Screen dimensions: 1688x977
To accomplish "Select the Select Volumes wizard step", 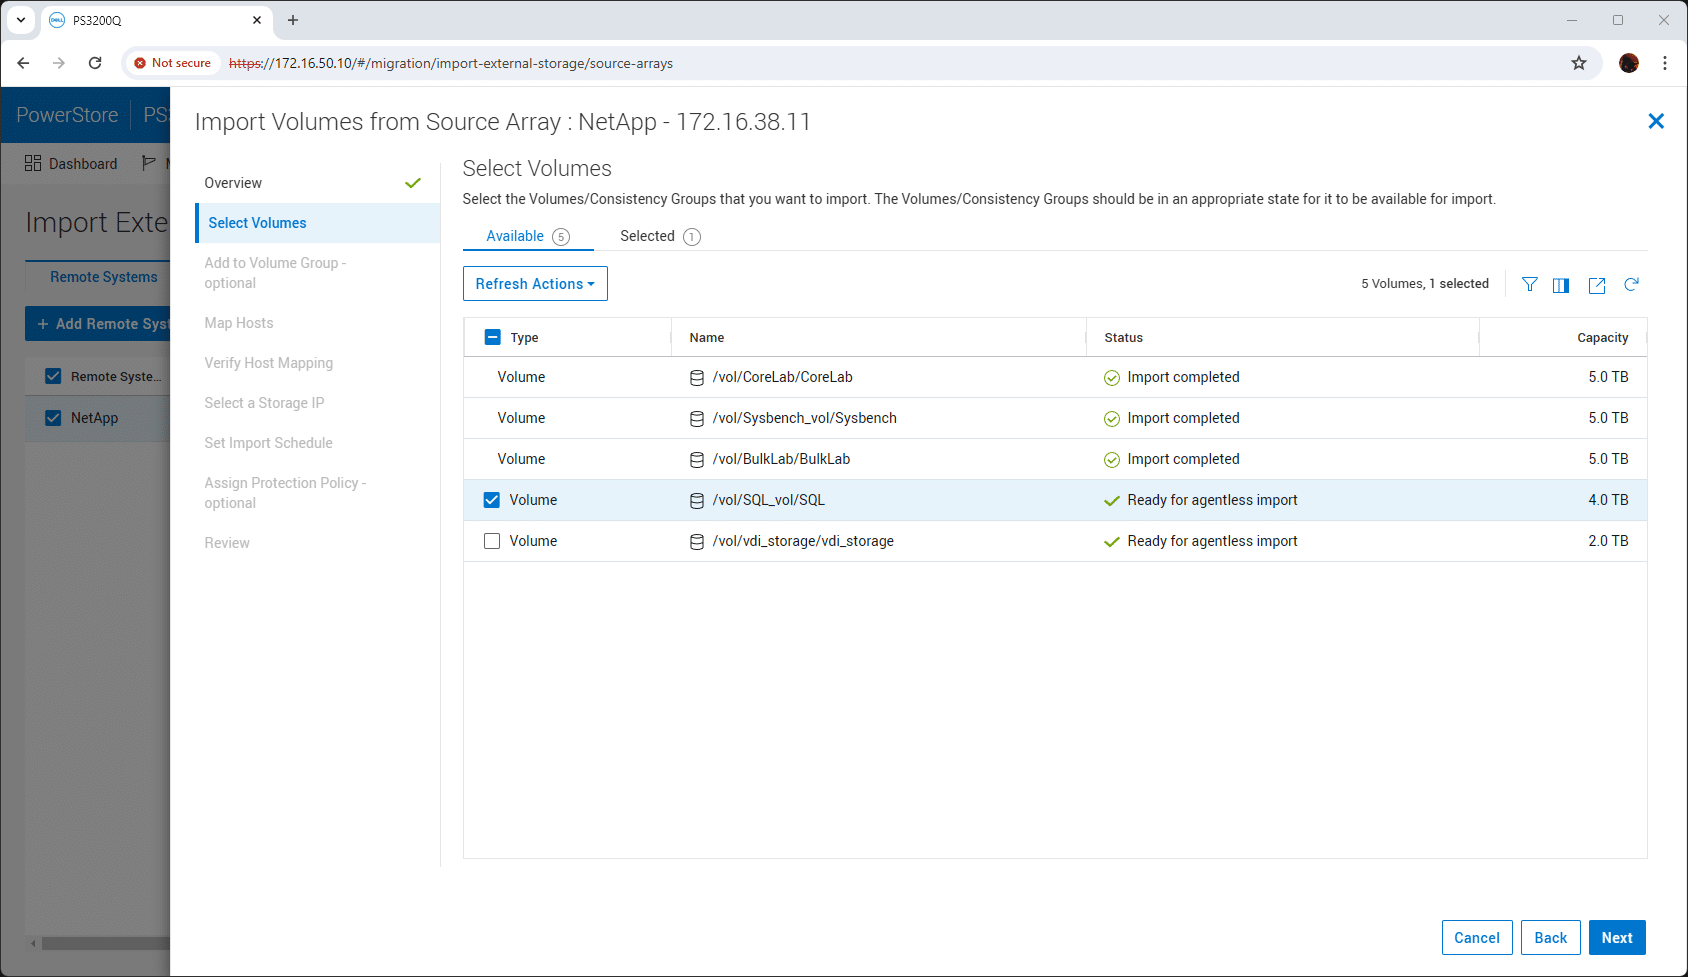I will [x=318, y=223].
